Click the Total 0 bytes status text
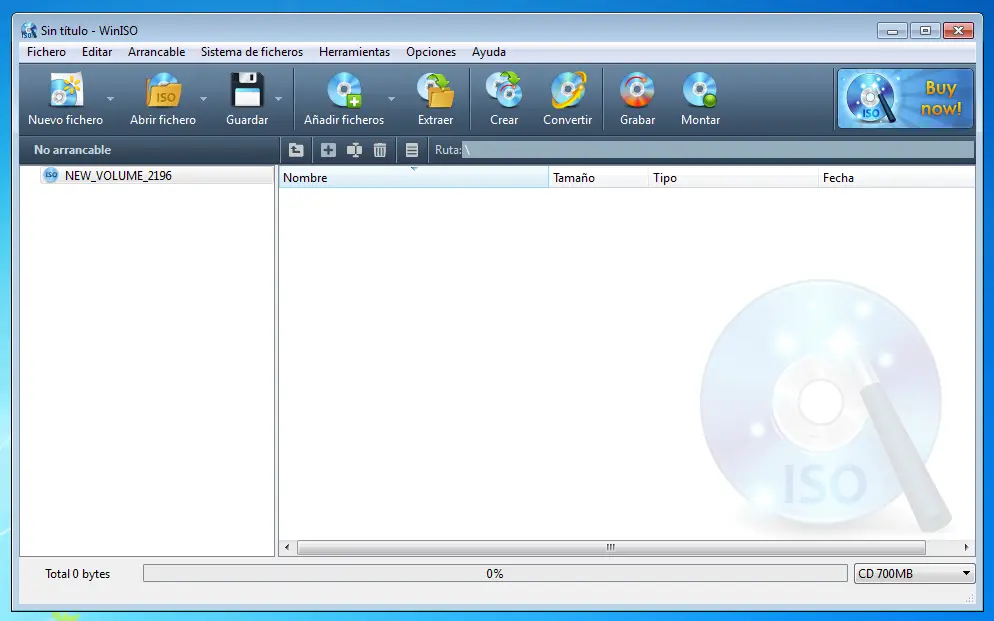Screen dimensions: 994x621 pos(77,573)
